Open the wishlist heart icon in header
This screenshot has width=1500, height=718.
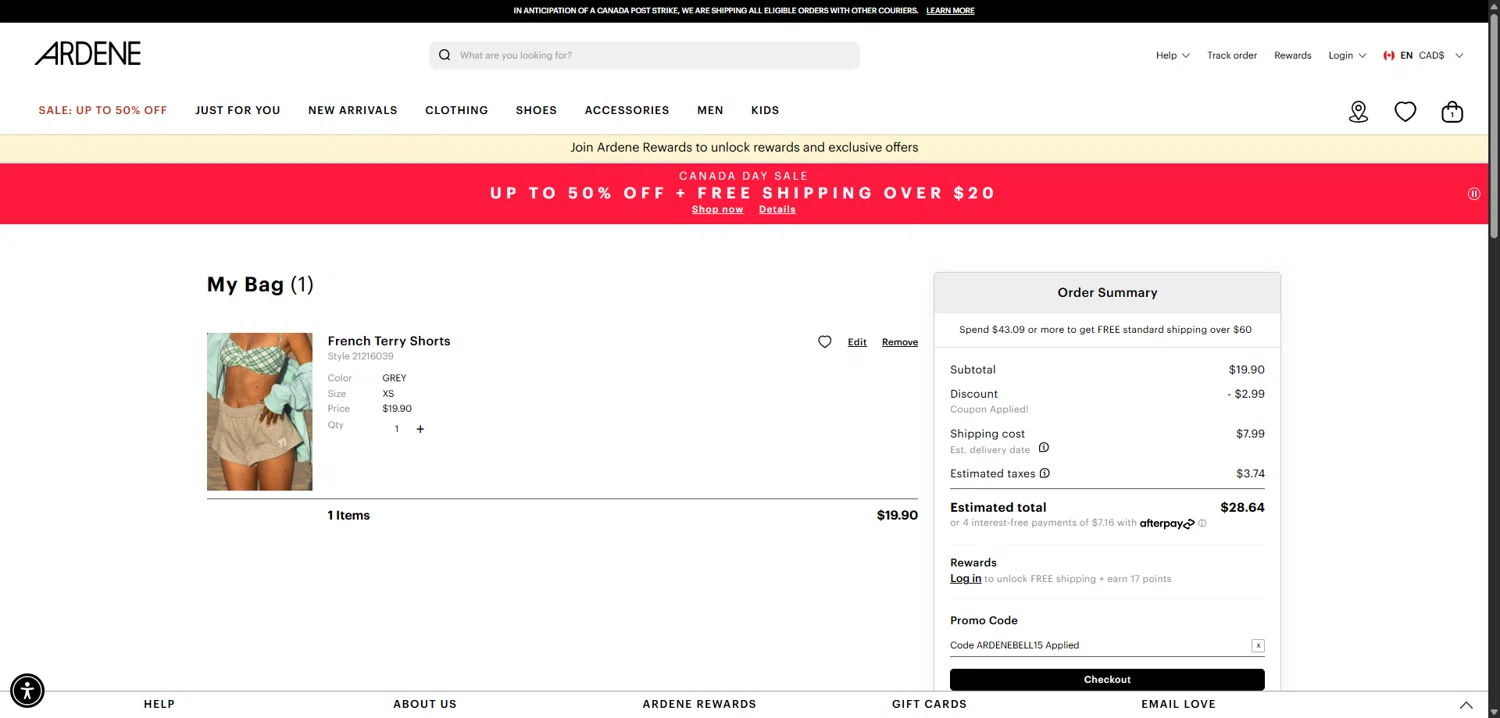coord(1405,112)
